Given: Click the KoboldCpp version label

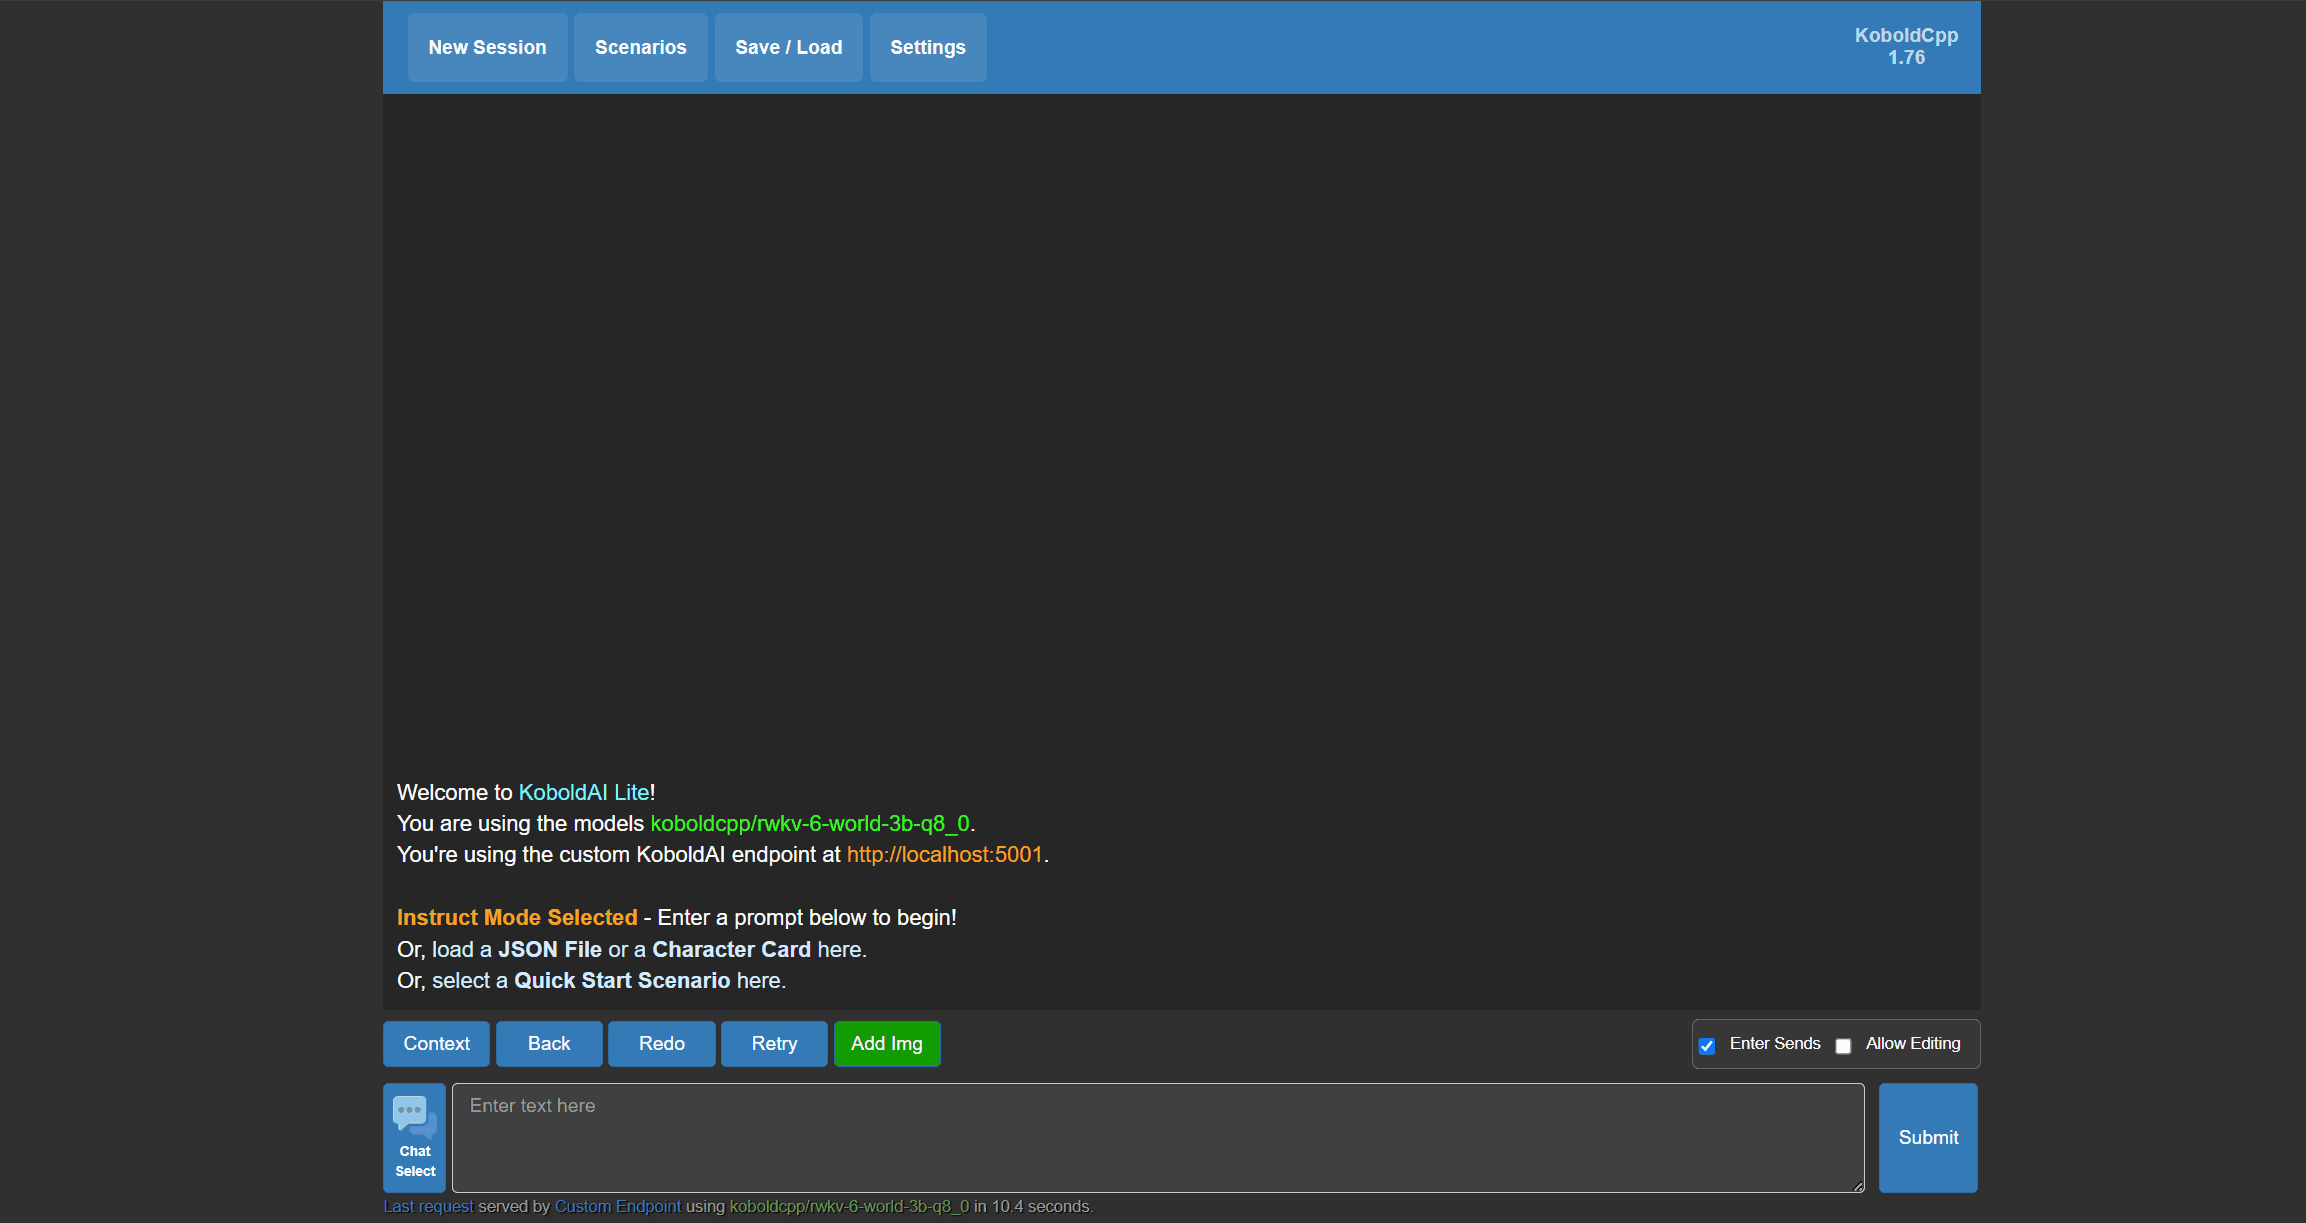Looking at the screenshot, I should tap(1906, 46).
